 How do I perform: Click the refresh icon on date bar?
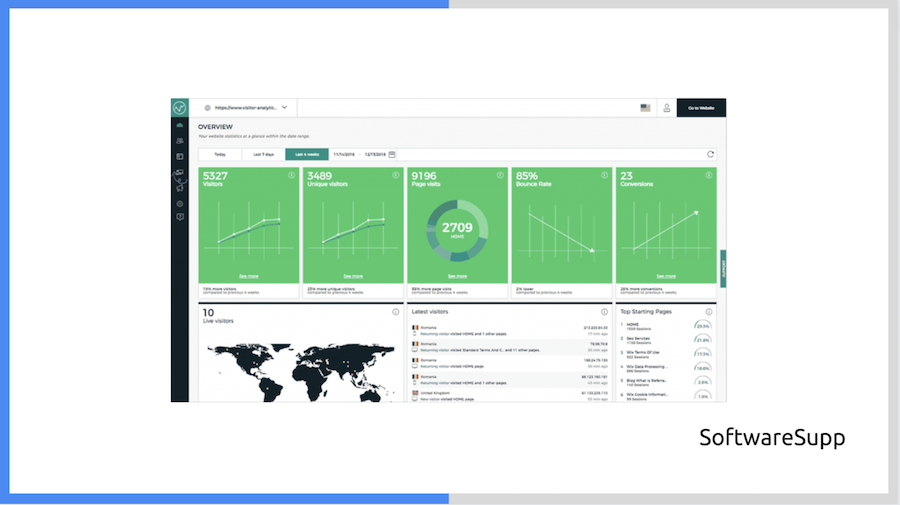pyautogui.click(x=711, y=154)
